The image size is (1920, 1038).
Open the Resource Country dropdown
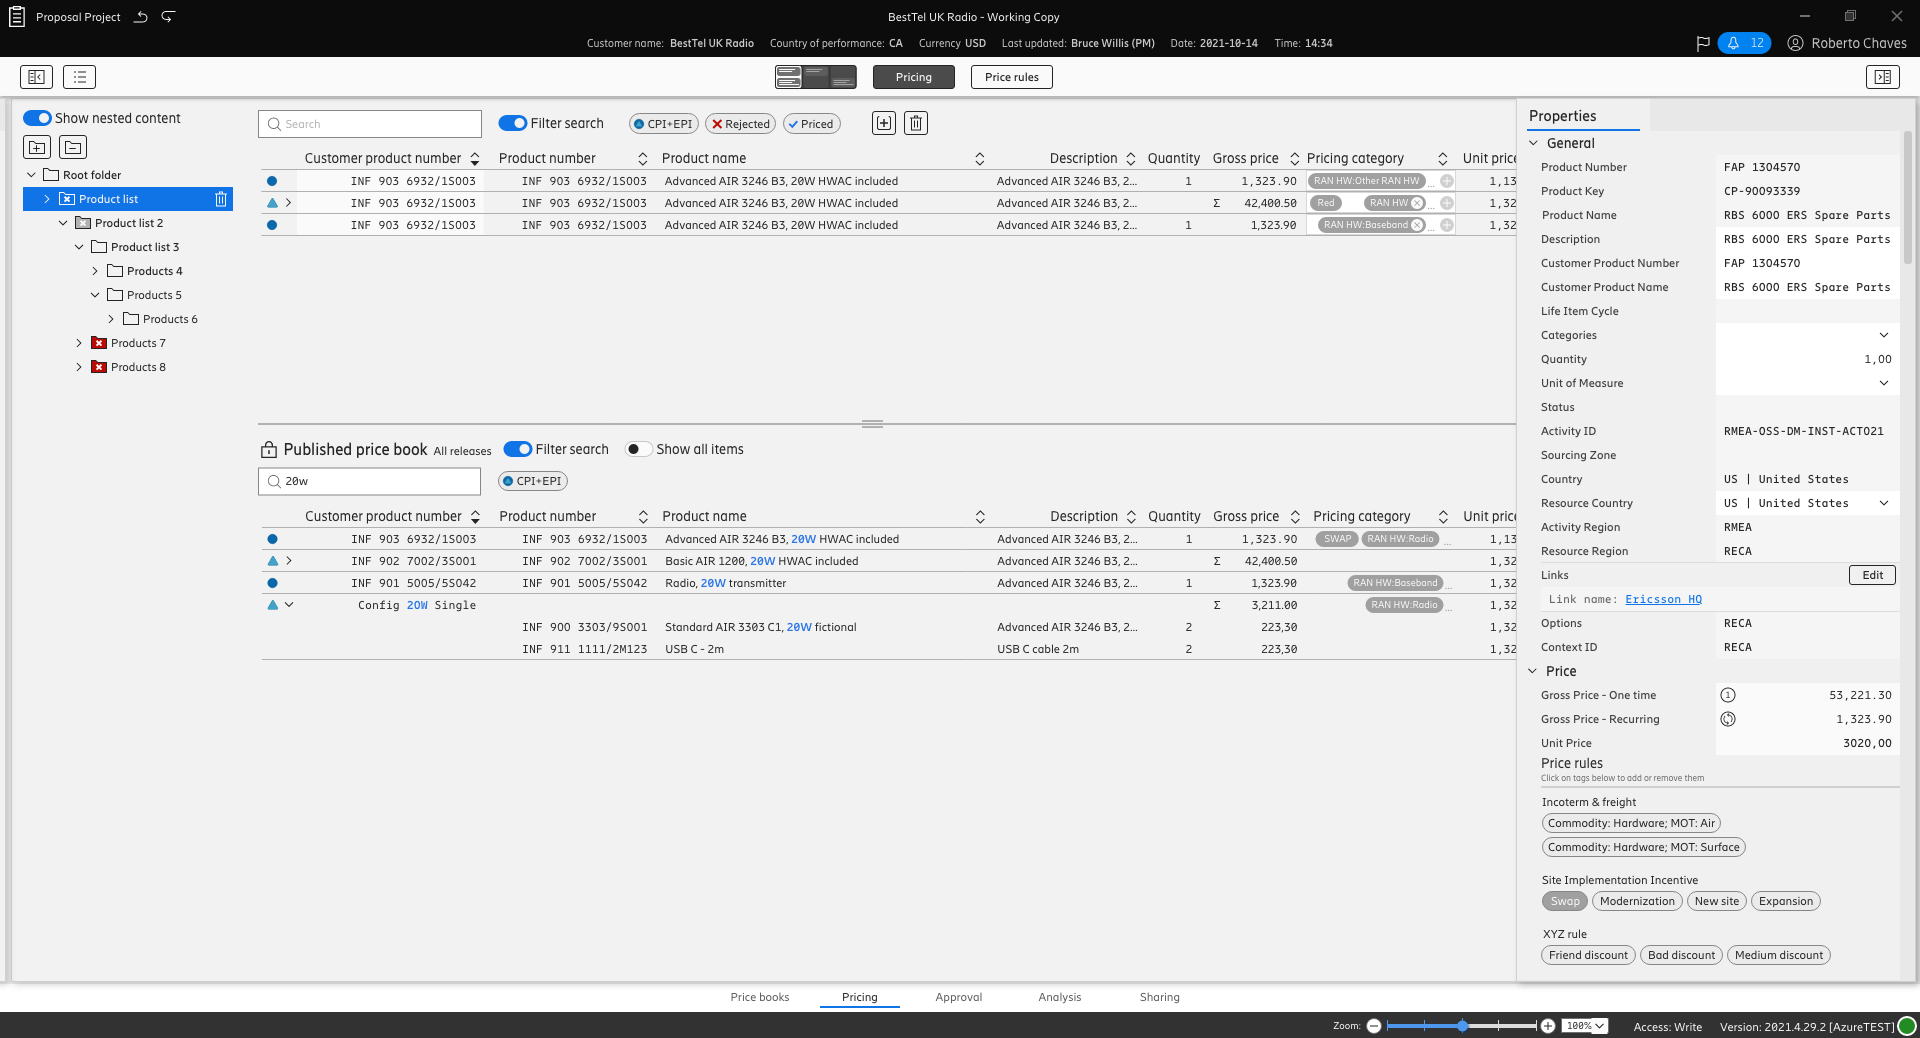(x=1884, y=503)
